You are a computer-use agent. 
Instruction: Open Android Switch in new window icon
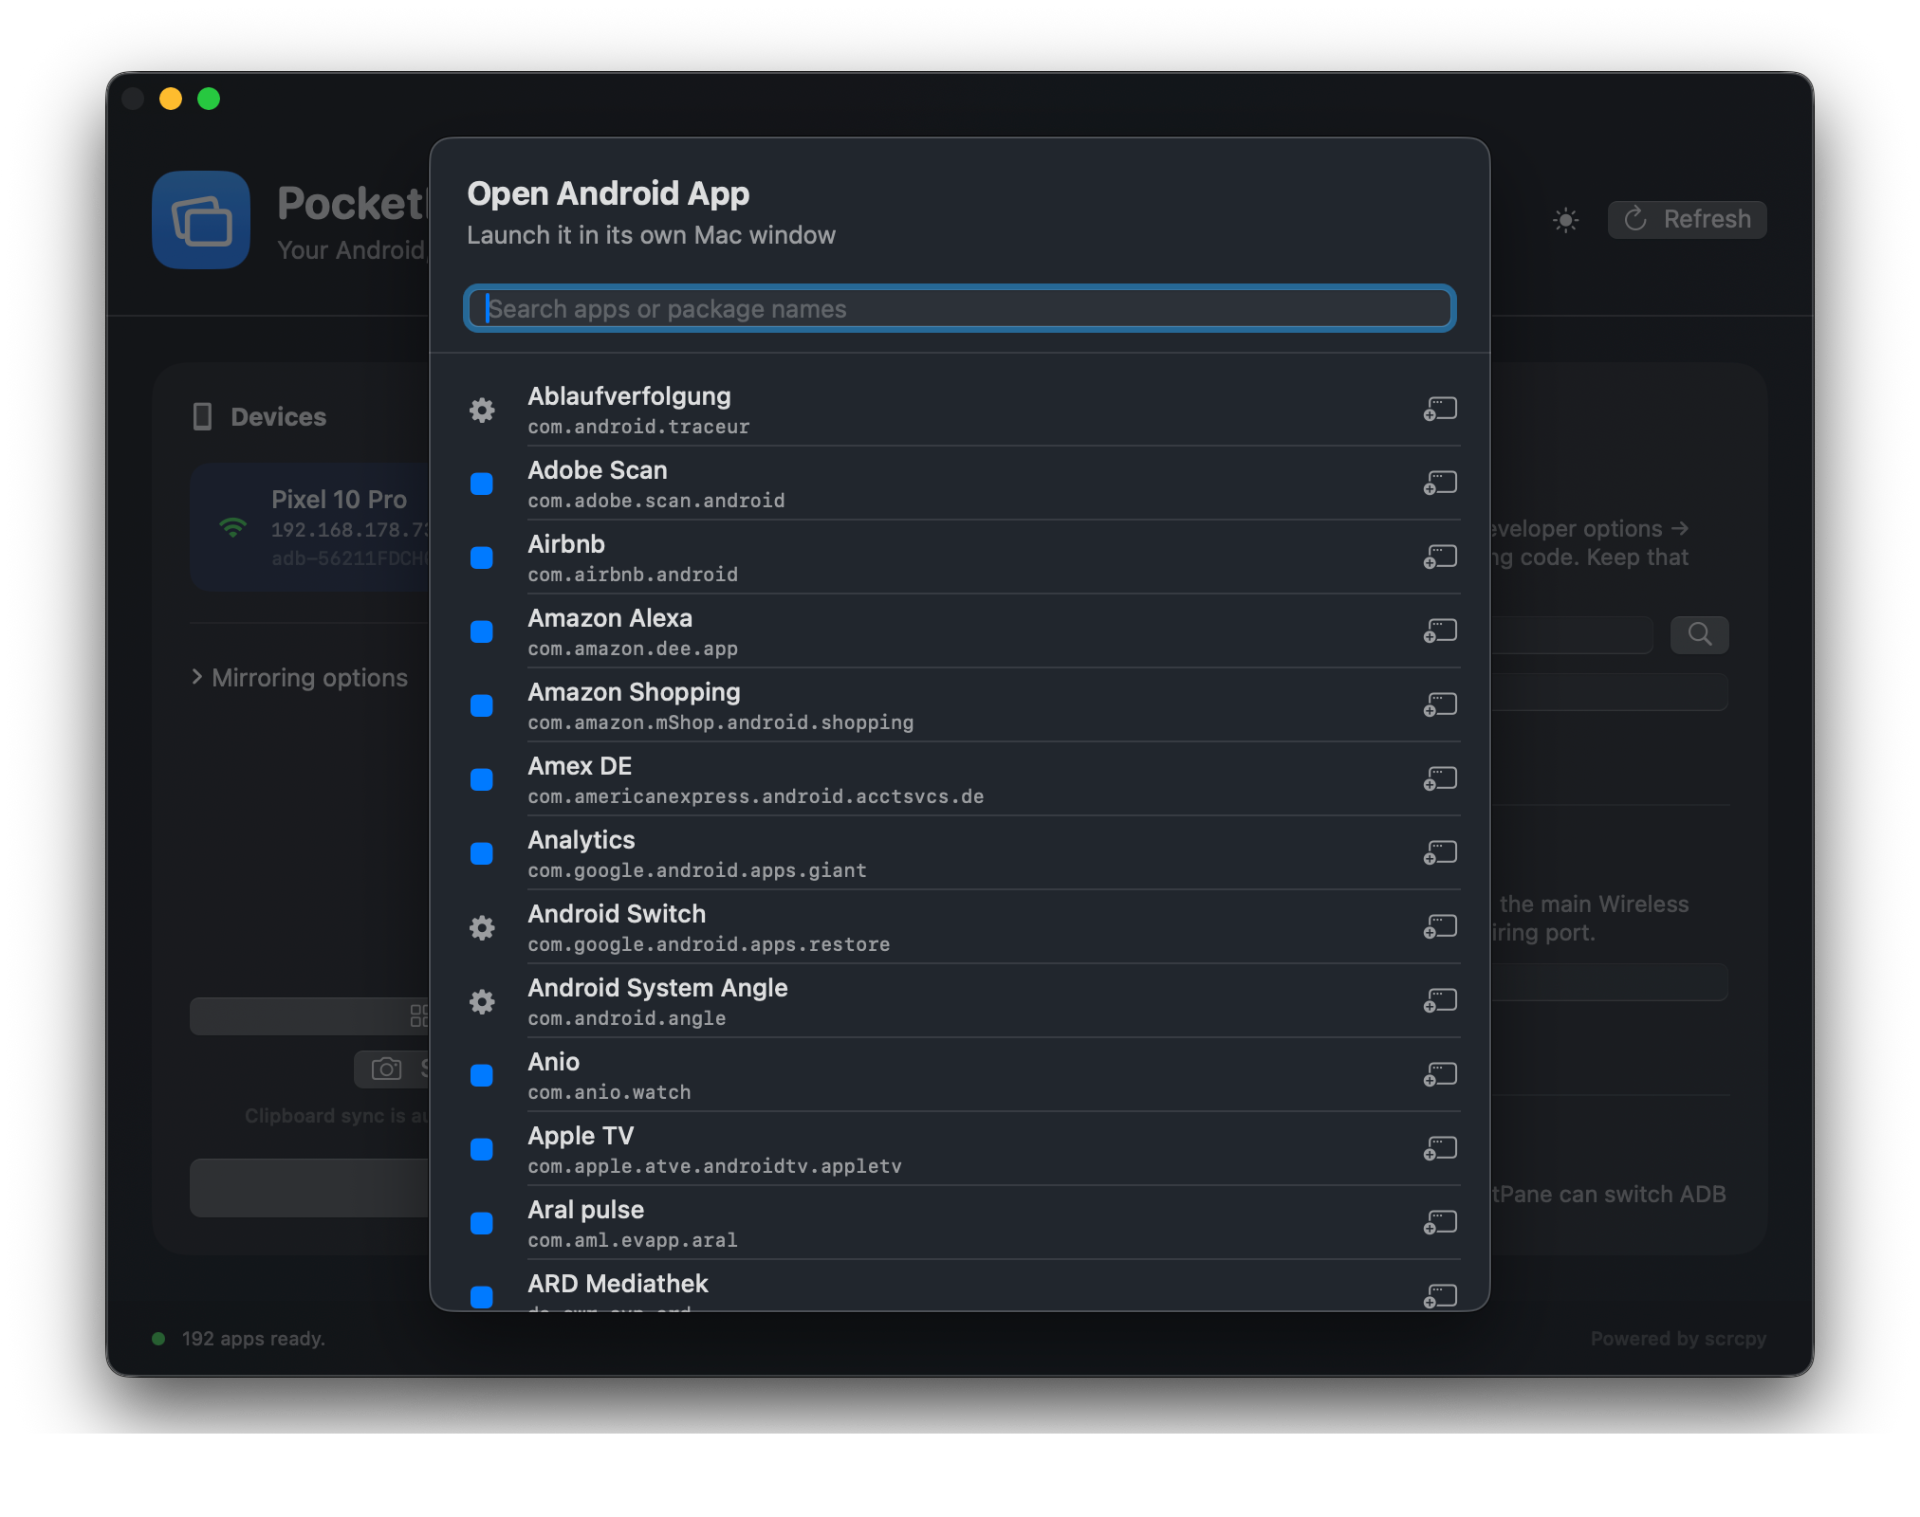1439,927
